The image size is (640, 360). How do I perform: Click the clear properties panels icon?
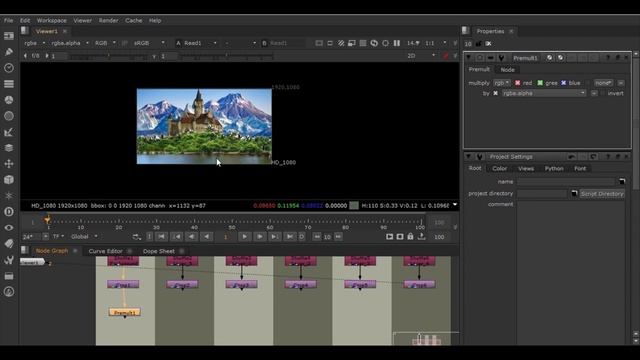click(x=489, y=44)
